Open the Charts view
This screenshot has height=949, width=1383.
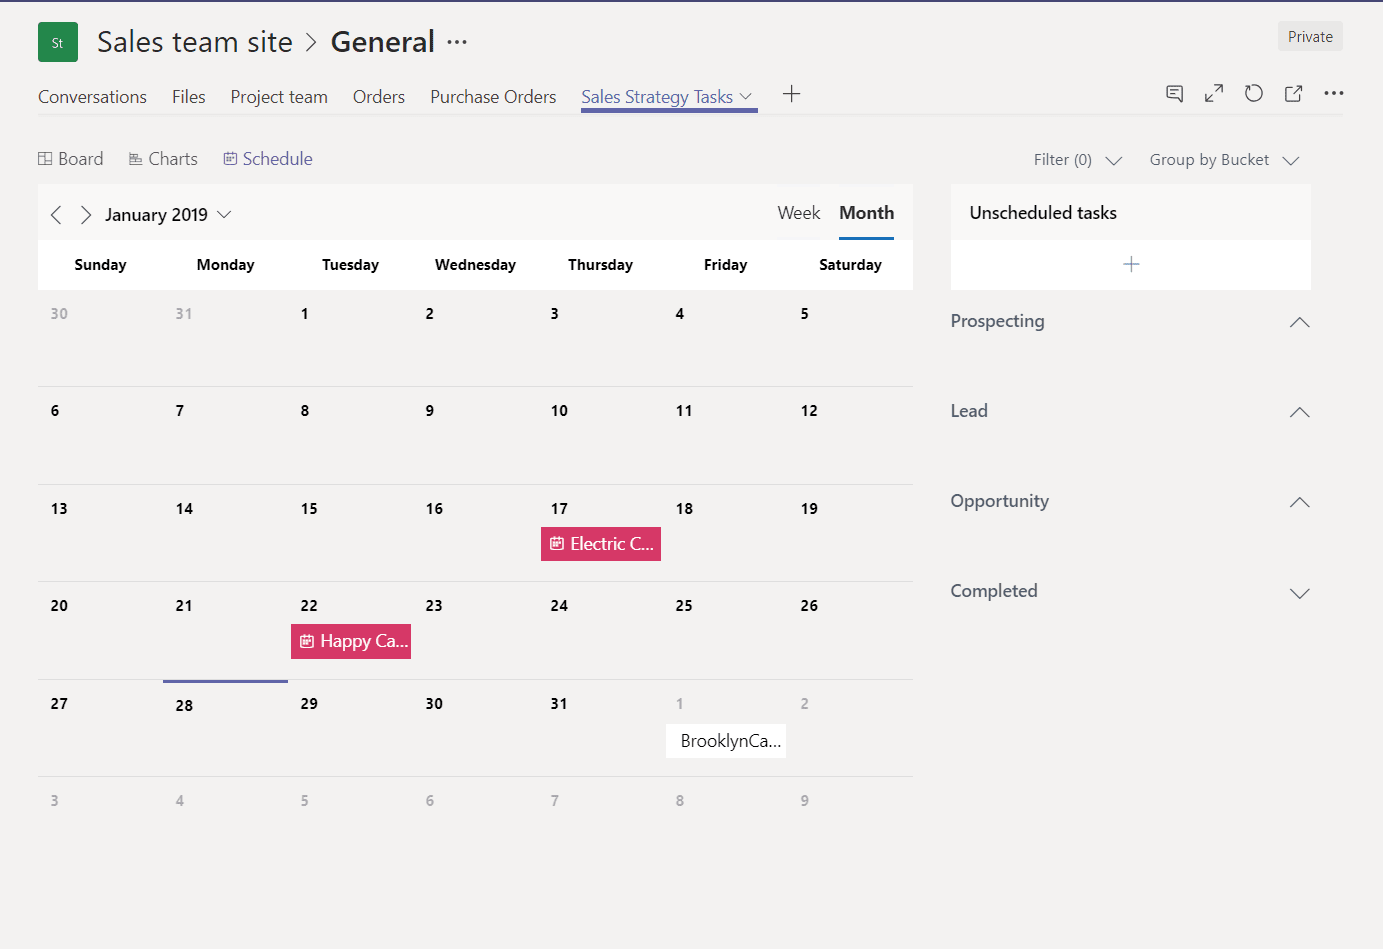[x=163, y=158]
